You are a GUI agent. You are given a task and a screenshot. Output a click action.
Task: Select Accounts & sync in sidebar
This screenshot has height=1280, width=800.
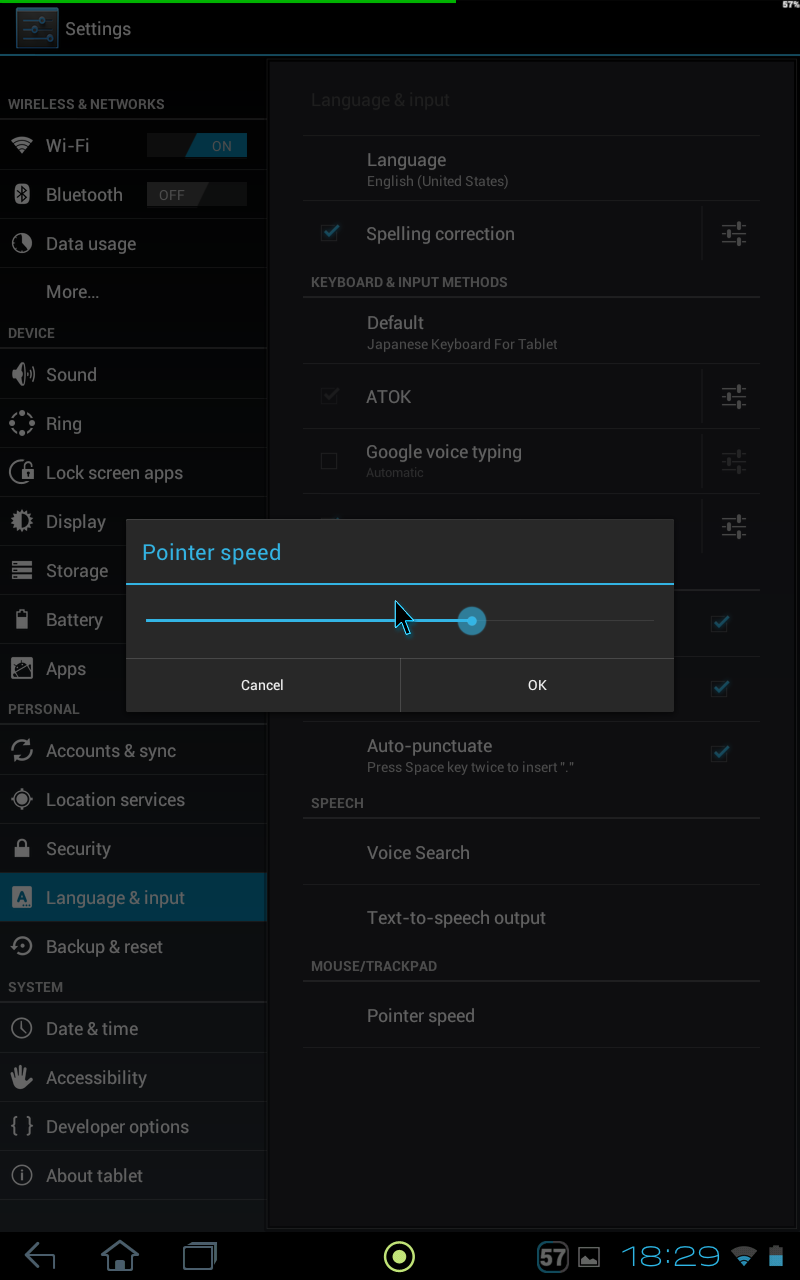(111, 751)
